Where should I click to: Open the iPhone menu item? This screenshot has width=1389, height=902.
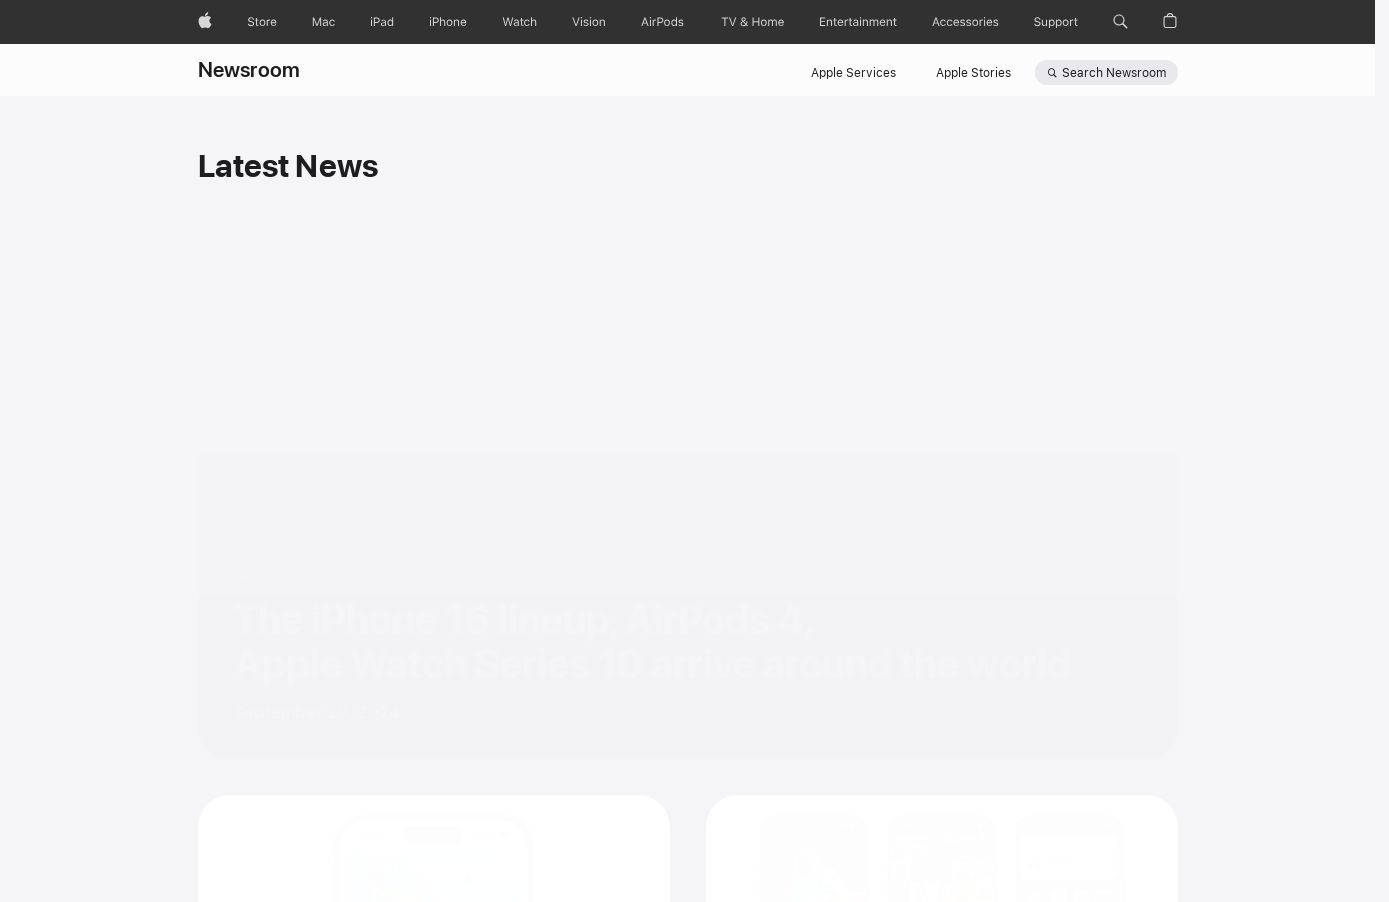point(448,22)
